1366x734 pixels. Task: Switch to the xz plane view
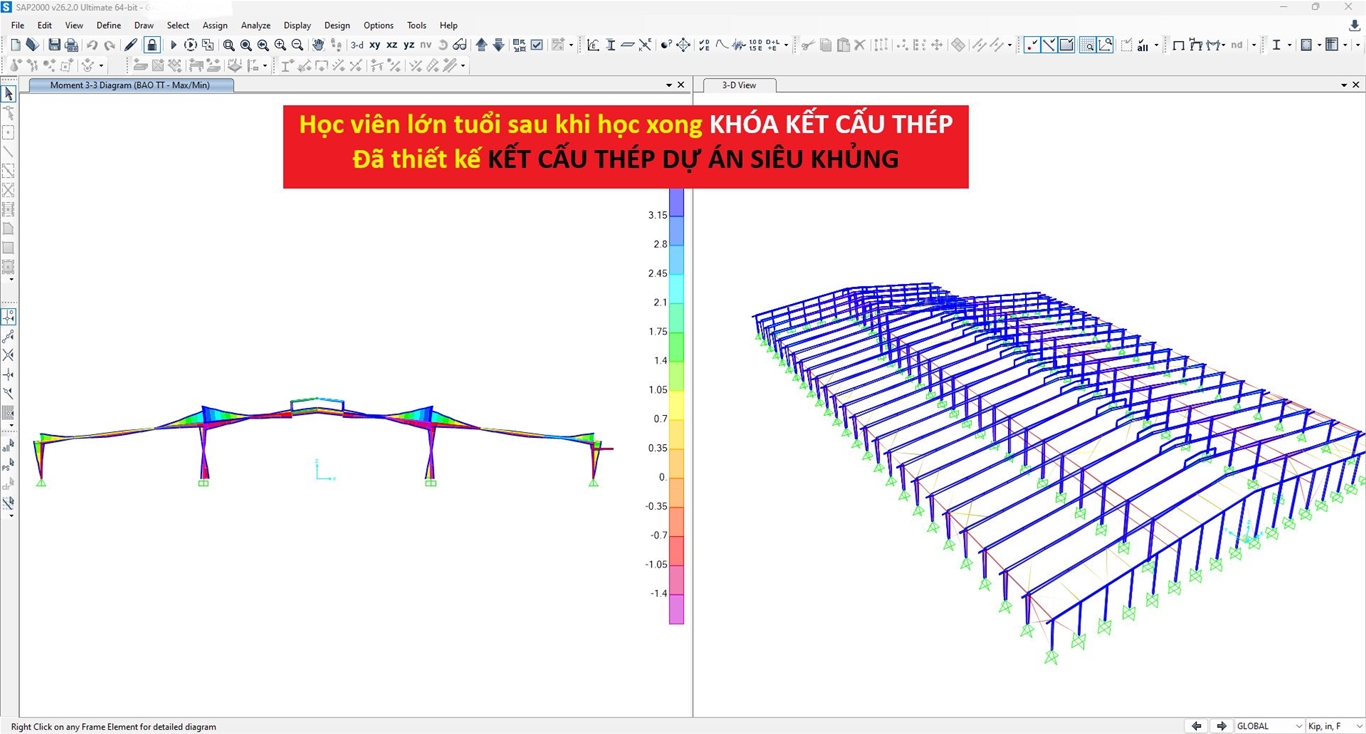click(x=392, y=45)
